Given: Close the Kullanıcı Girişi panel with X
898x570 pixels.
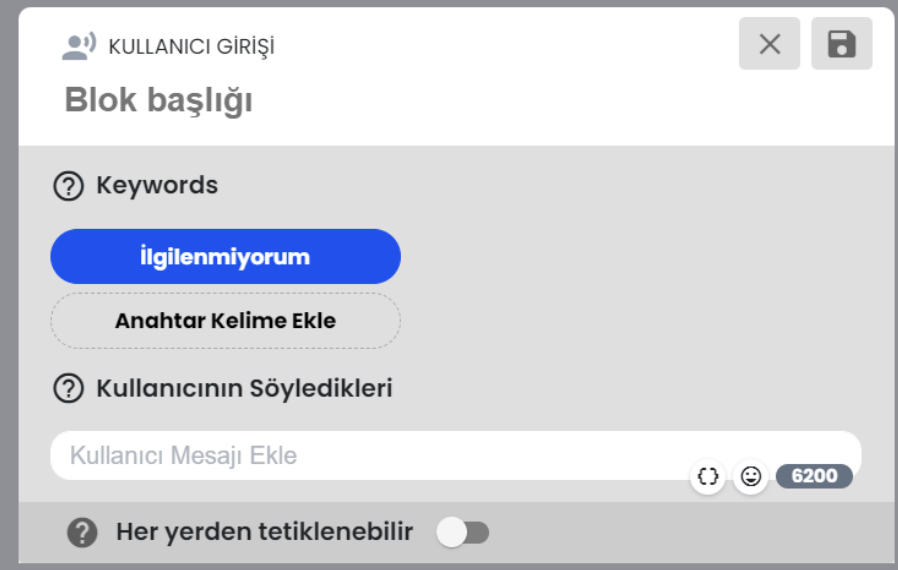Looking at the screenshot, I should tap(769, 44).
